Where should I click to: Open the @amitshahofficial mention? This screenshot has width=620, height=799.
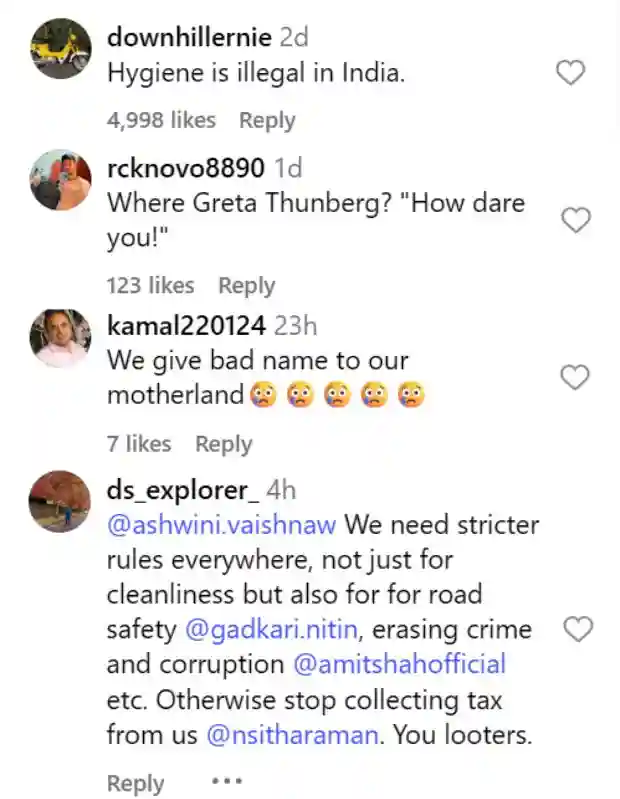point(399,664)
